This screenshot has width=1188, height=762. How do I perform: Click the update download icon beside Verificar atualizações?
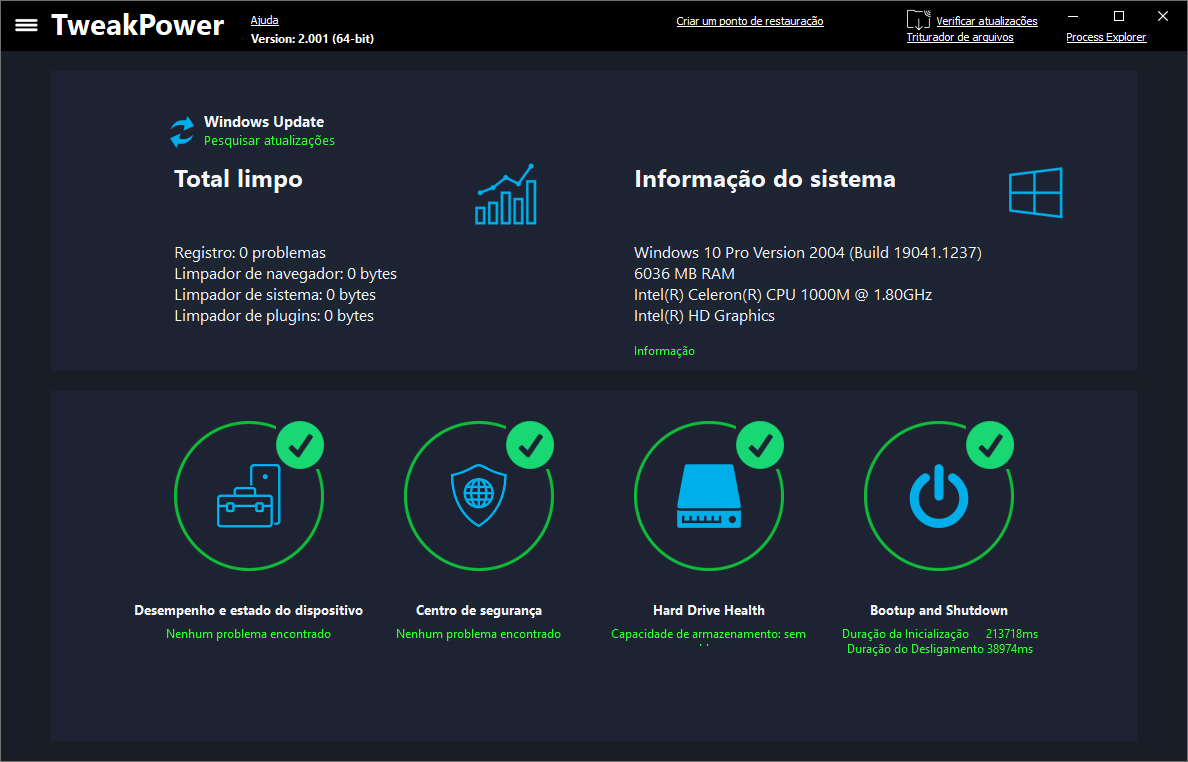pyautogui.click(x=918, y=20)
